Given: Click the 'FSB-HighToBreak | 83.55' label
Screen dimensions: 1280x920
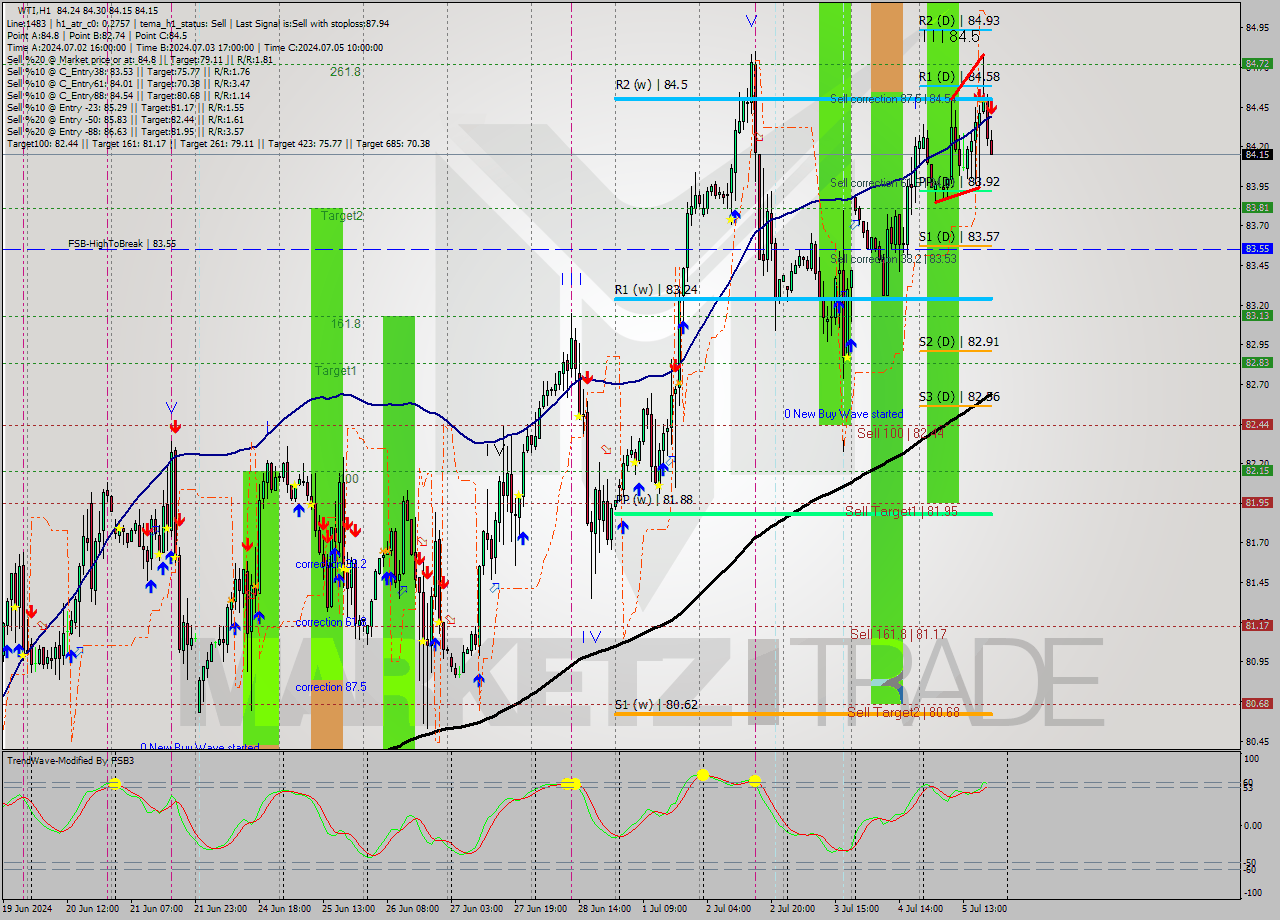Looking at the screenshot, I should tap(122, 244).
